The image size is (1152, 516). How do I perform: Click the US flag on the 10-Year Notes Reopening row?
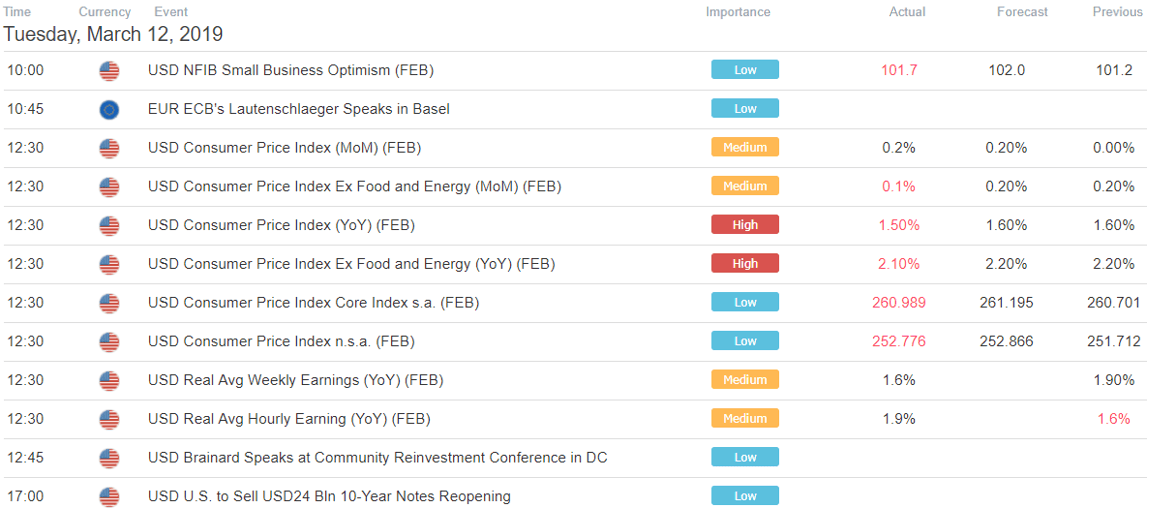(x=109, y=497)
